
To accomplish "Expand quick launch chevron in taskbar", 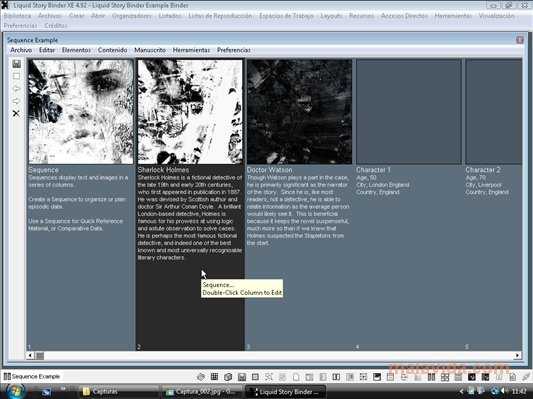I will click(x=63, y=388).
